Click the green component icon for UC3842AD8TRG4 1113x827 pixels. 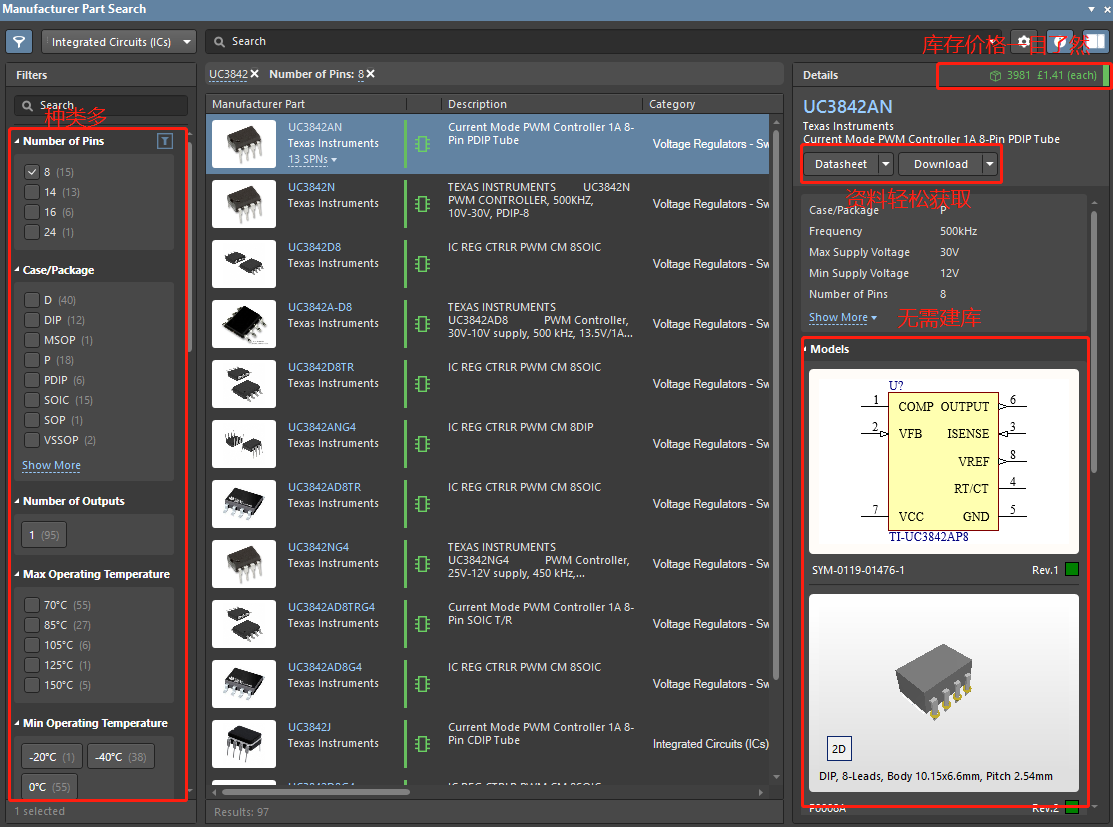click(x=423, y=624)
